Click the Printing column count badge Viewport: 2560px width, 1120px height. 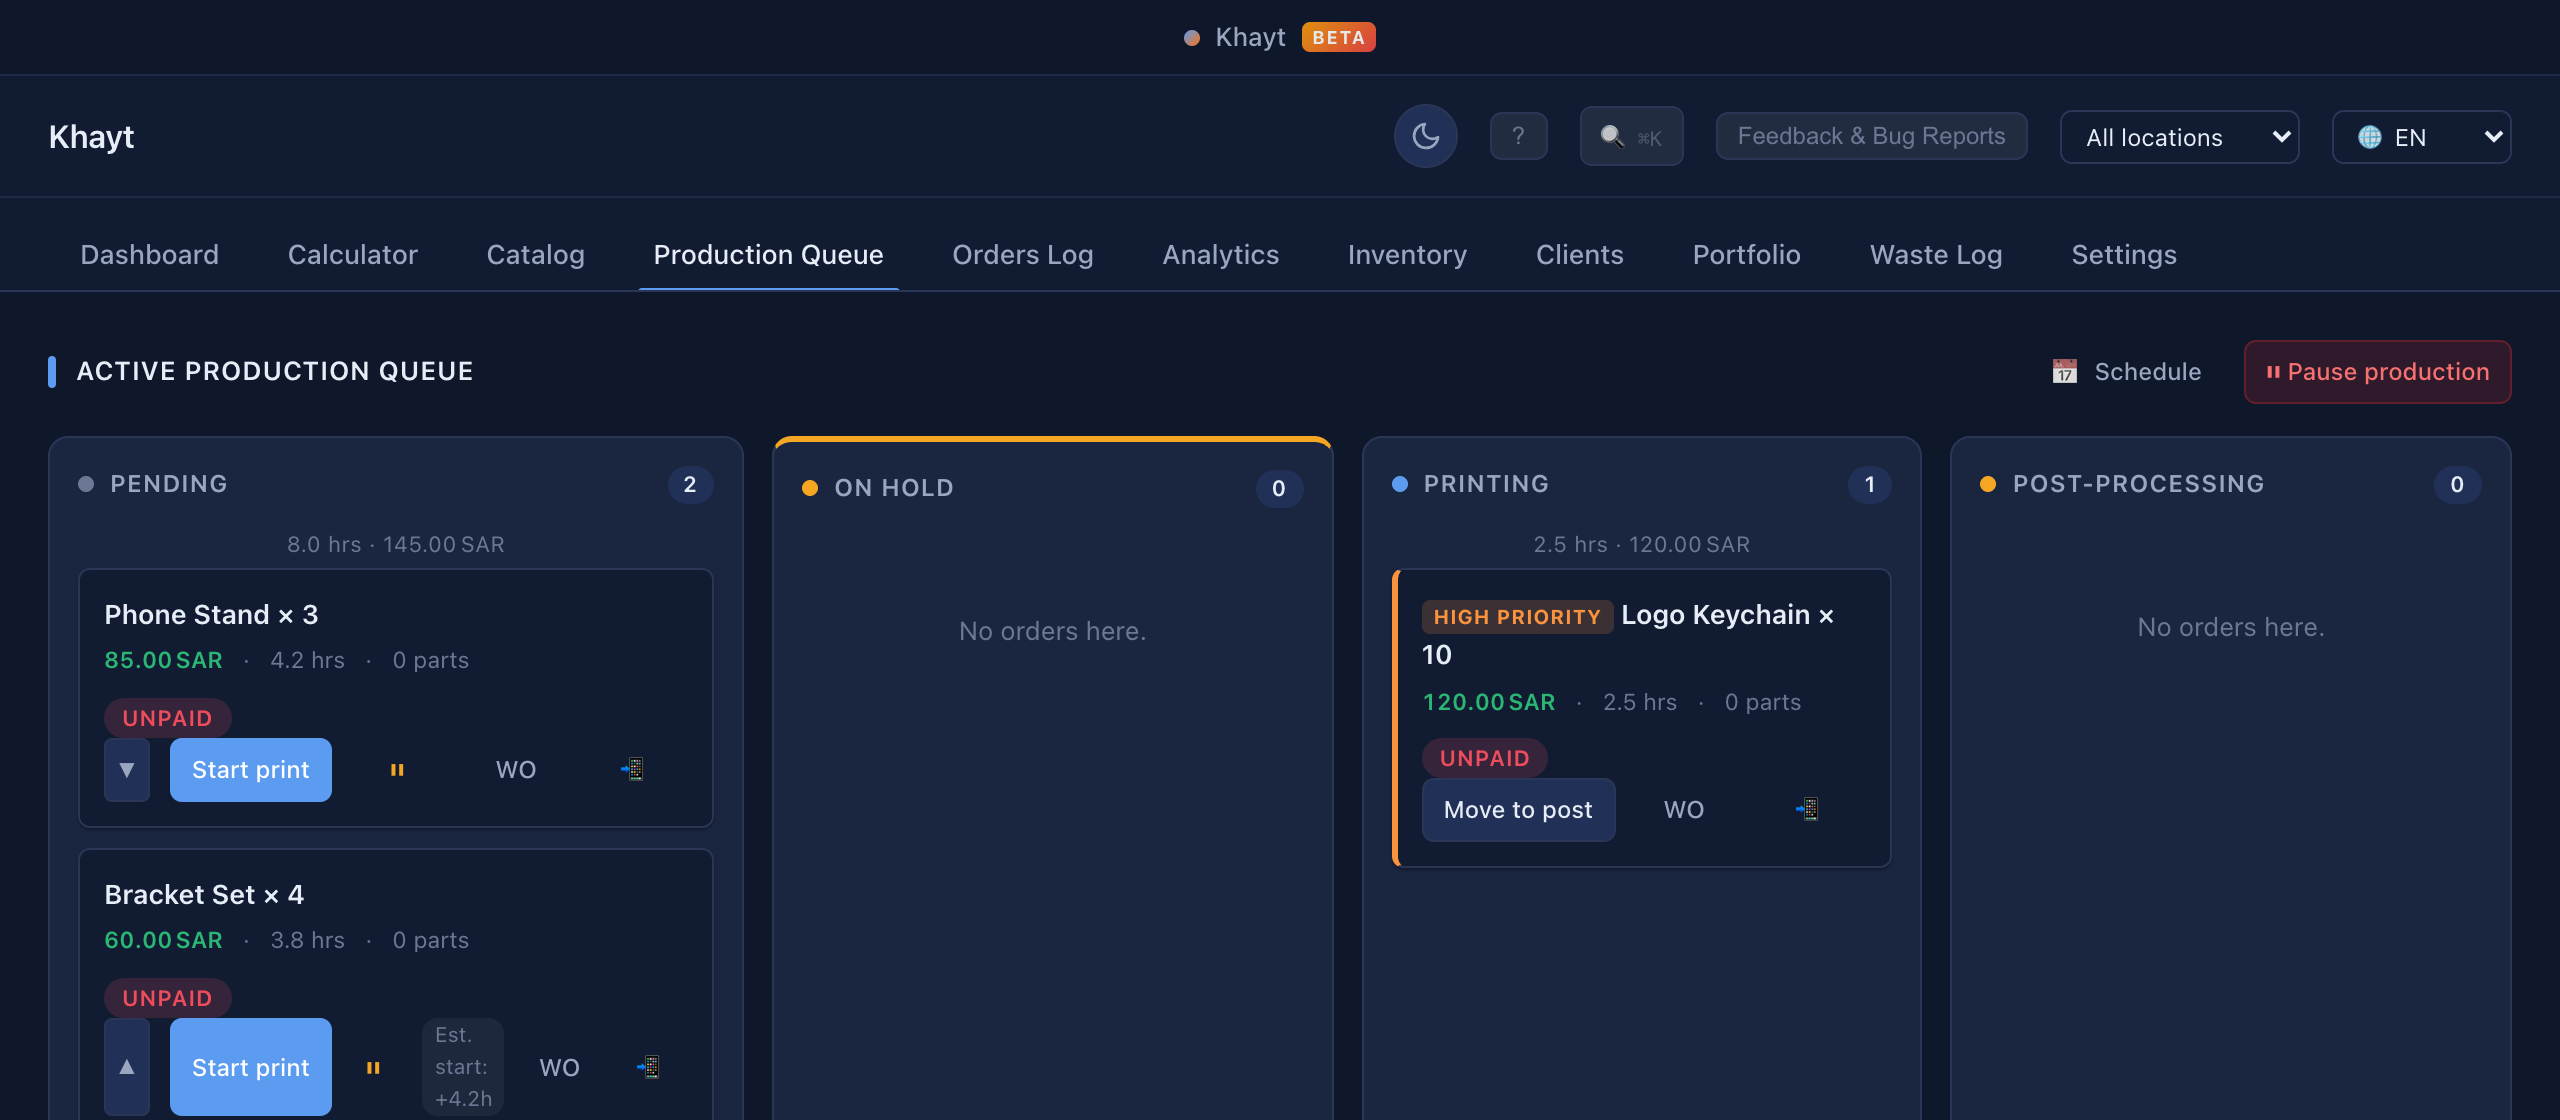click(x=1869, y=484)
